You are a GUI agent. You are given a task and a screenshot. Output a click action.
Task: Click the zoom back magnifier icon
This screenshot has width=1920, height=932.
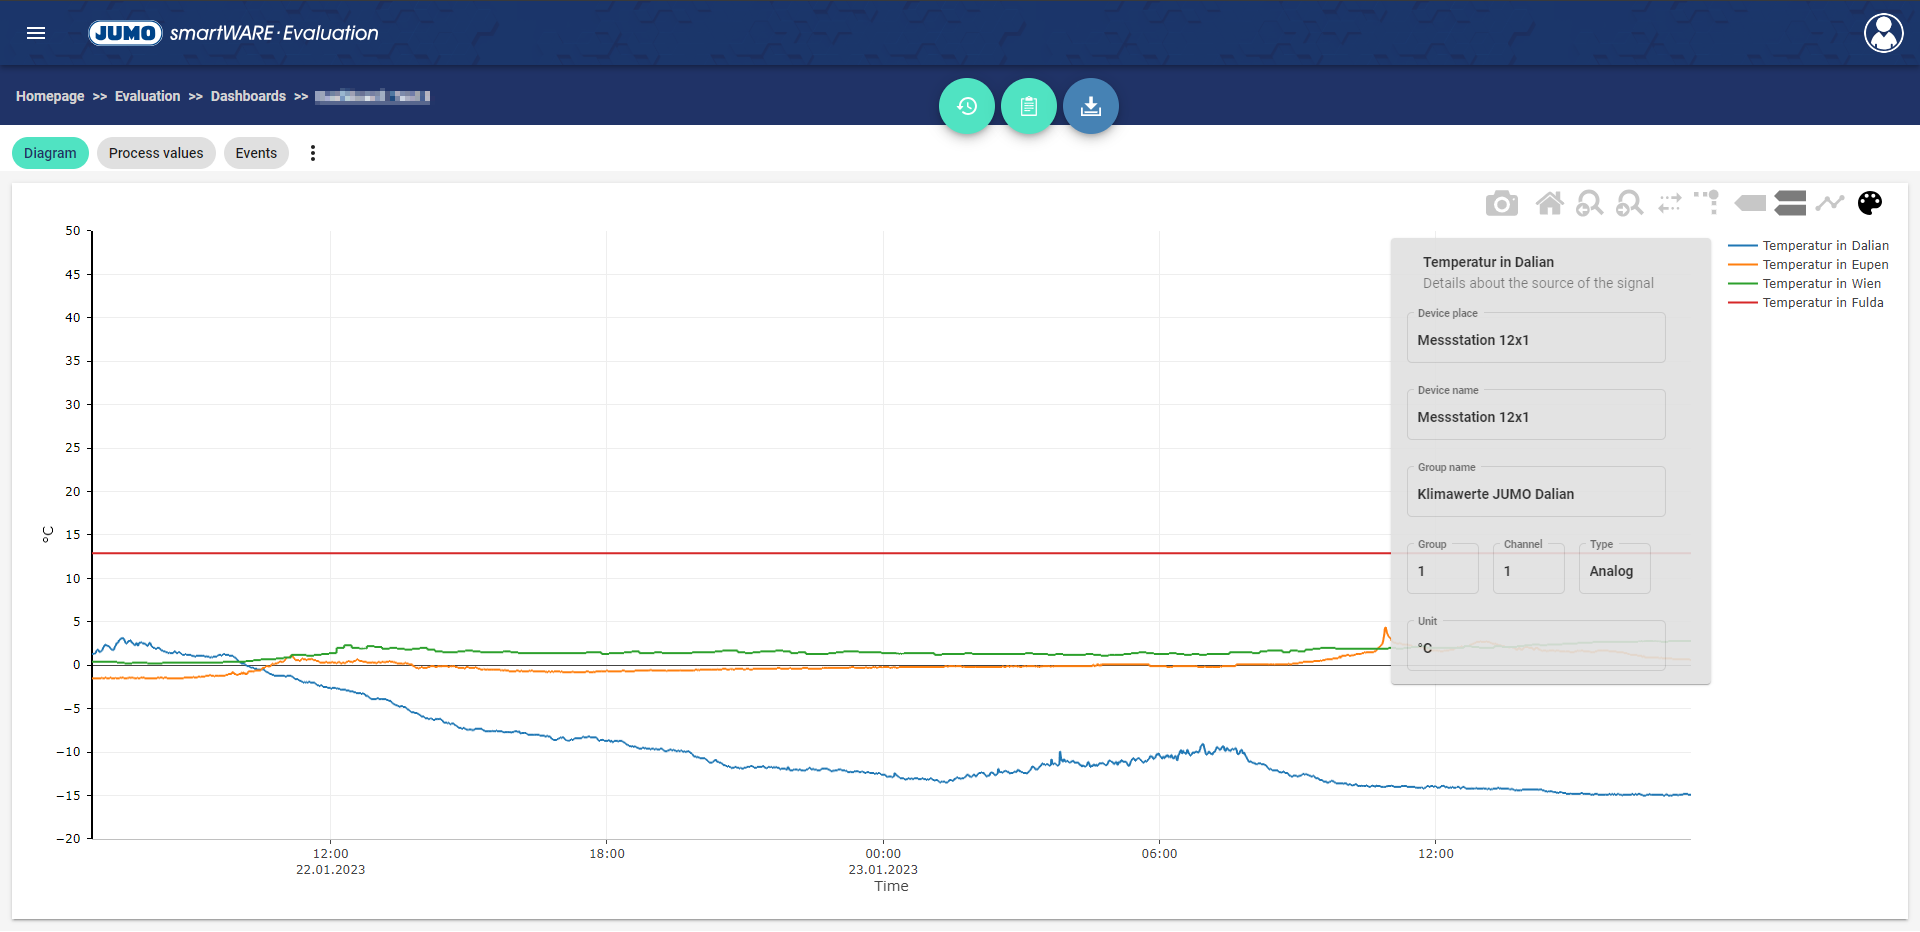(1589, 204)
